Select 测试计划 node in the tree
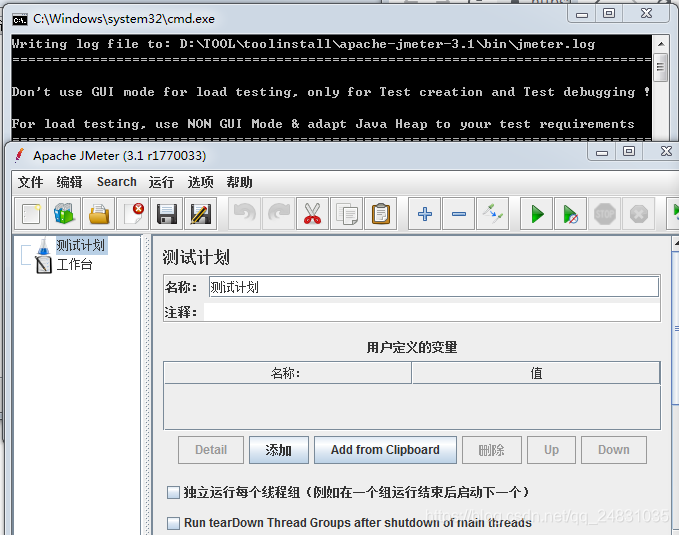Image resolution: width=679 pixels, height=535 pixels. click(x=81, y=245)
